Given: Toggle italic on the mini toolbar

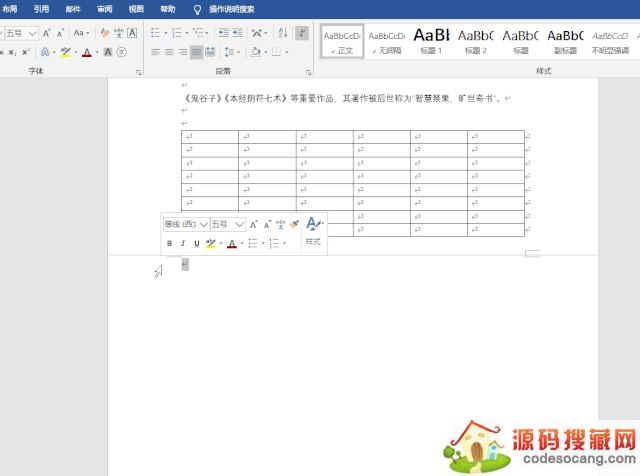Looking at the screenshot, I should [183, 243].
